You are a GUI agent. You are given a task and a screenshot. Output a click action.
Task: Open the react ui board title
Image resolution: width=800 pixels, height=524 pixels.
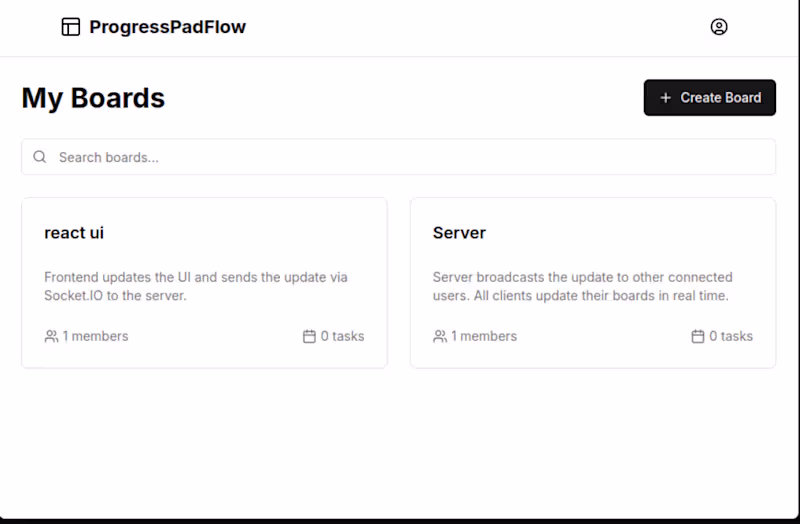(74, 233)
